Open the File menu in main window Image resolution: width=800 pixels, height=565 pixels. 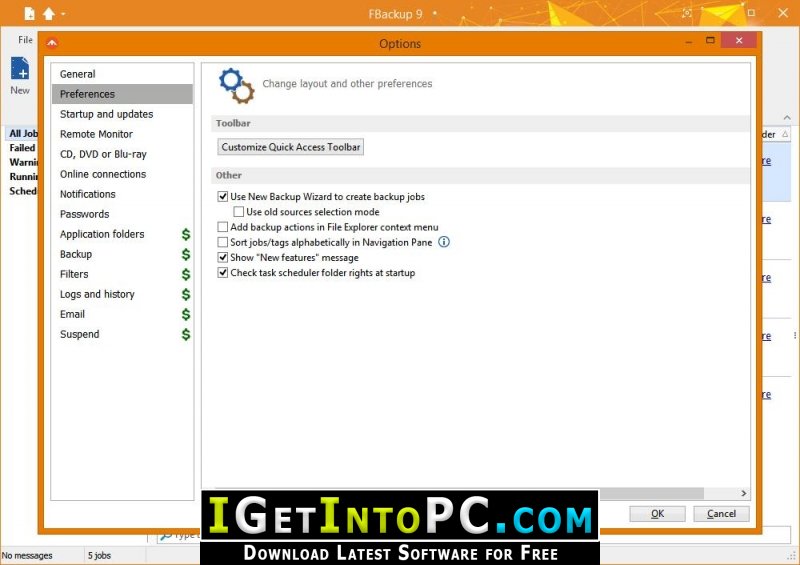pyautogui.click(x=25, y=39)
